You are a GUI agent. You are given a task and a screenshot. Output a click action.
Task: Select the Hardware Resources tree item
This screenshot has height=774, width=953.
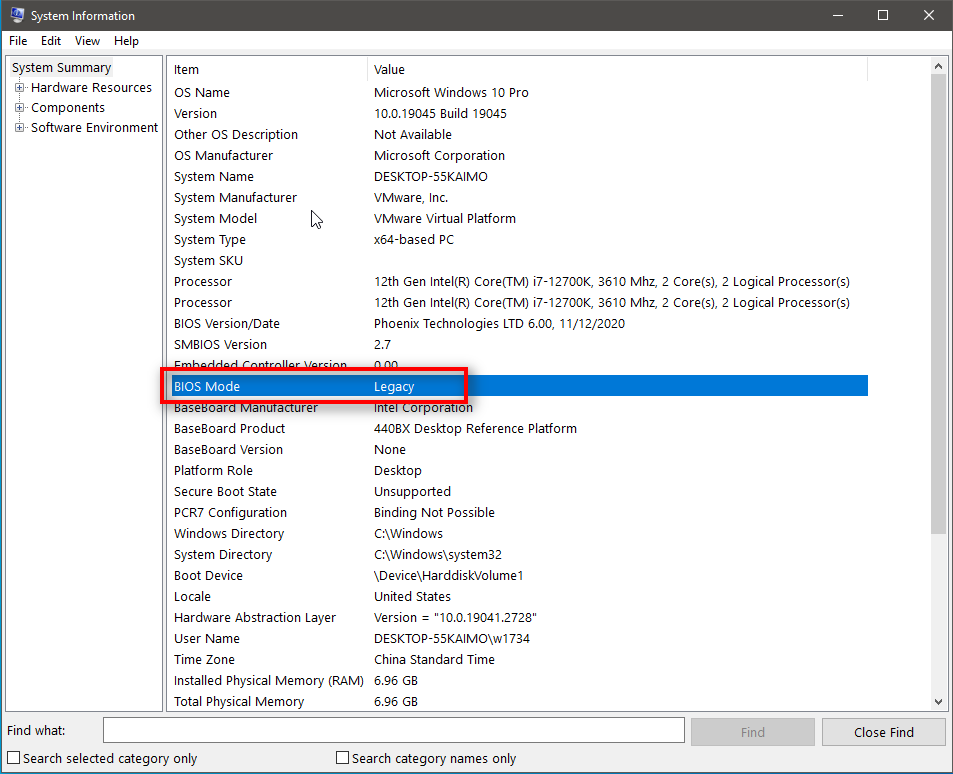point(91,88)
